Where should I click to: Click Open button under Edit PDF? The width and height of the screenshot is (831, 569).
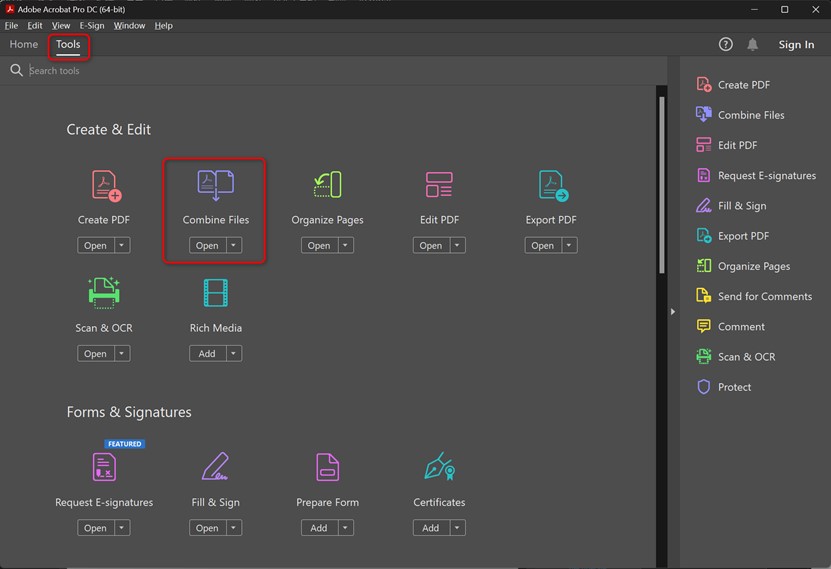point(431,245)
